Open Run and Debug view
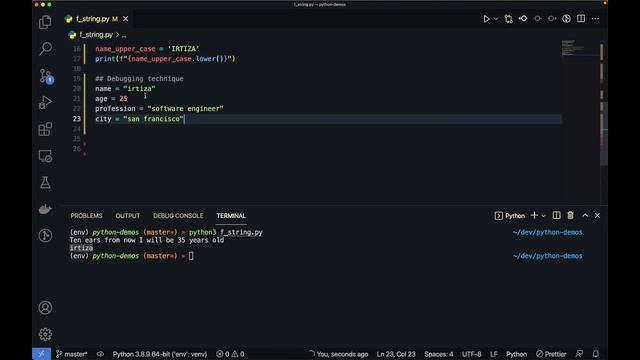The height and width of the screenshot is (360, 640). (x=45, y=102)
